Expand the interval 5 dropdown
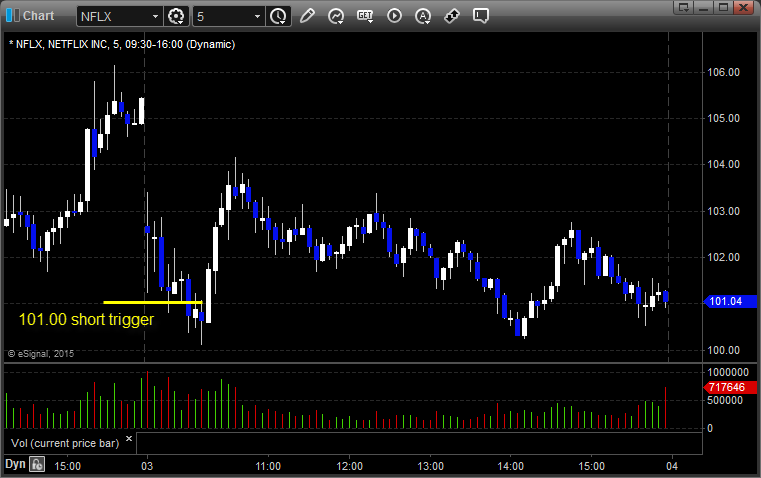The height and width of the screenshot is (478, 761). 258,16
